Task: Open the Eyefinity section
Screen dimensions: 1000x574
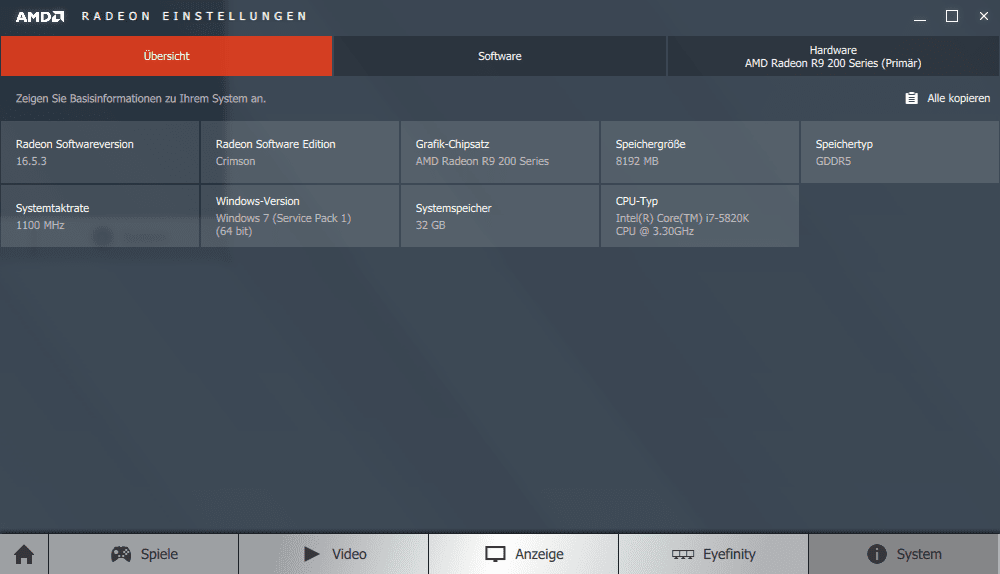Action: click(714, 554)
